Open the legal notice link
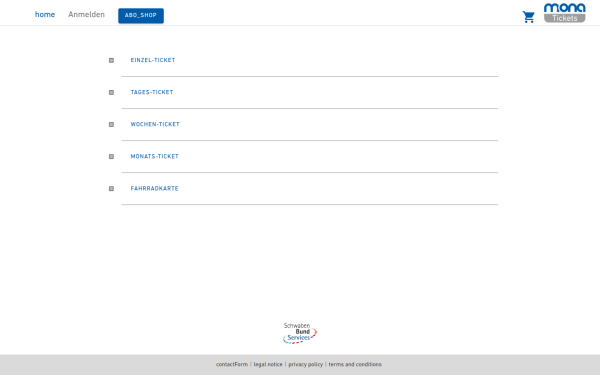 [268, 364]
